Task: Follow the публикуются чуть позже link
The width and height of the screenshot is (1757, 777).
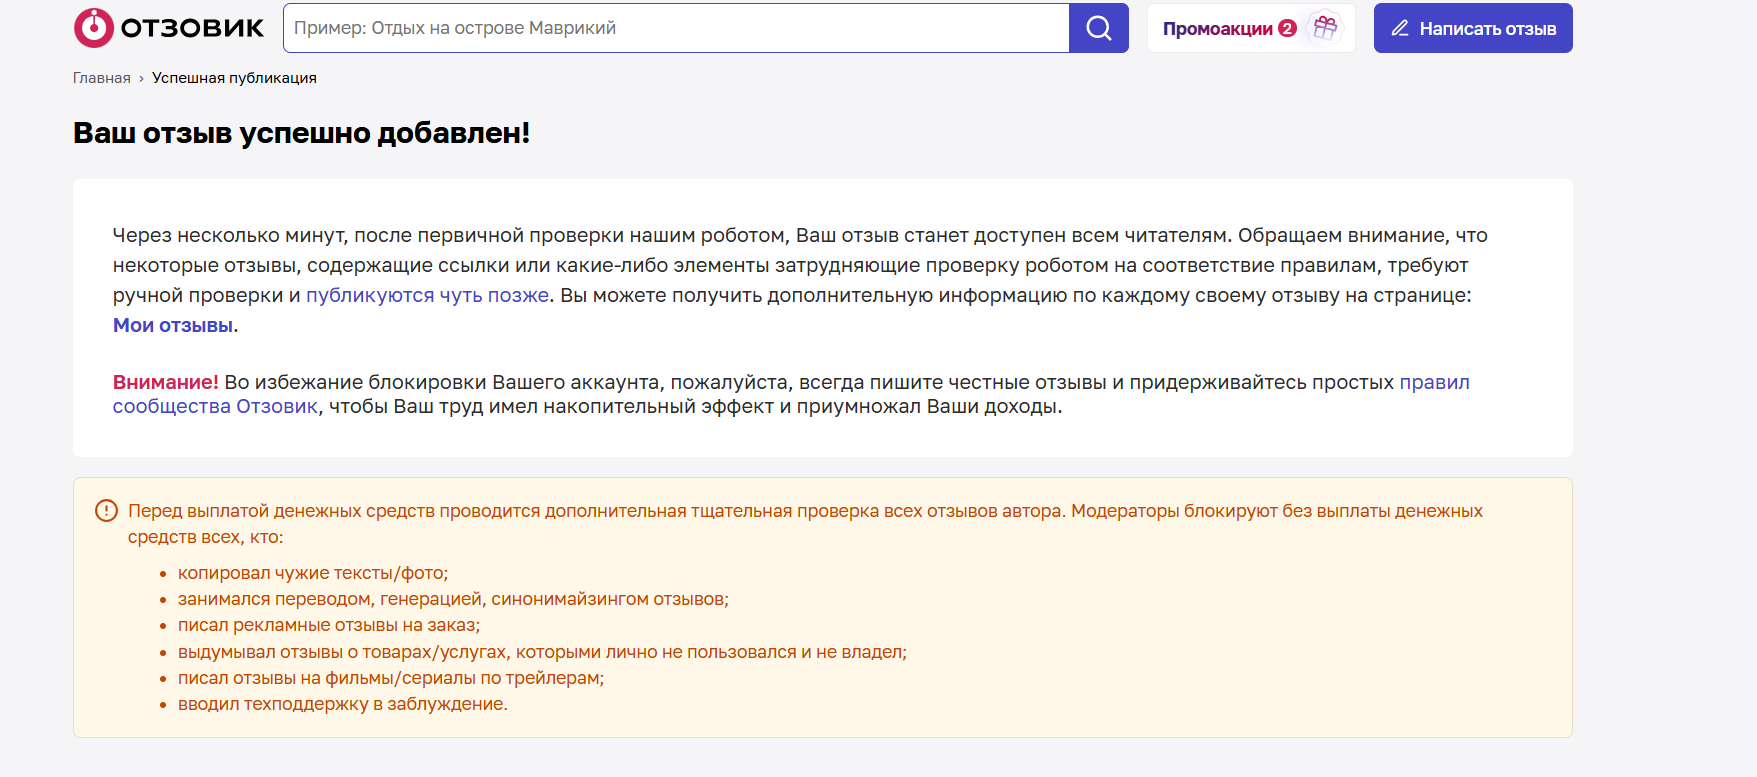Action: coord(427,295)
